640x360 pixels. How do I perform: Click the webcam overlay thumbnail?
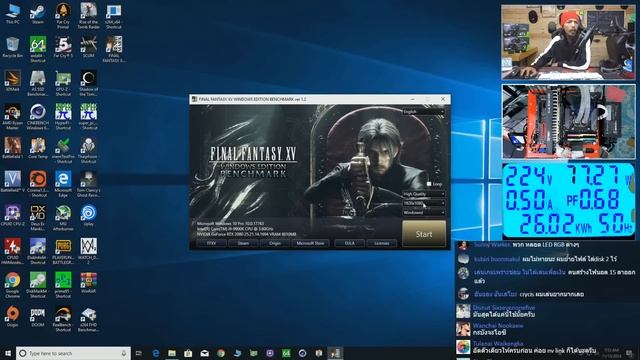(568, 42)
